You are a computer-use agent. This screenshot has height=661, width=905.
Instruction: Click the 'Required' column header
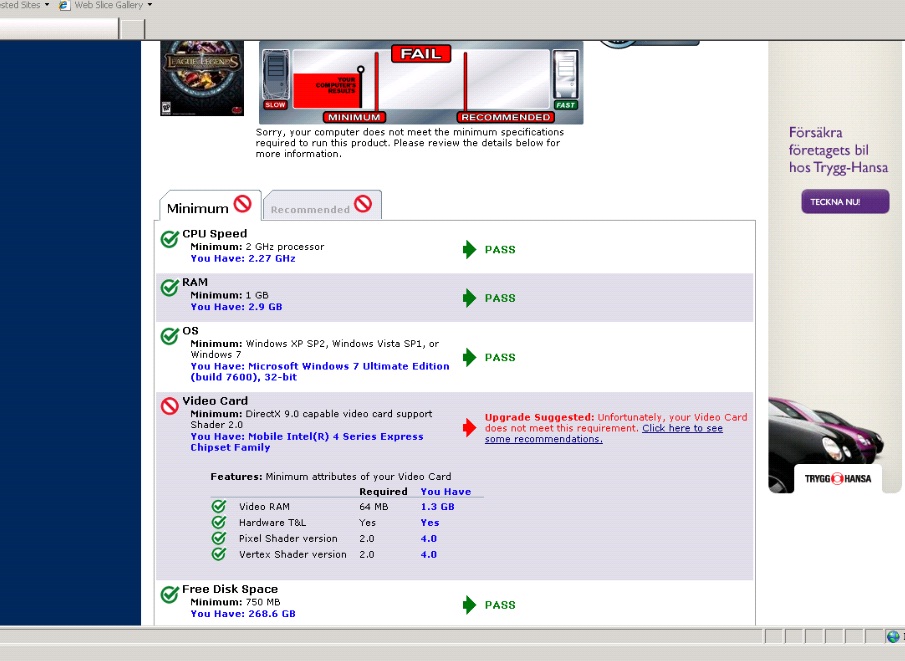pyautogui.click(x=383, y=492)
